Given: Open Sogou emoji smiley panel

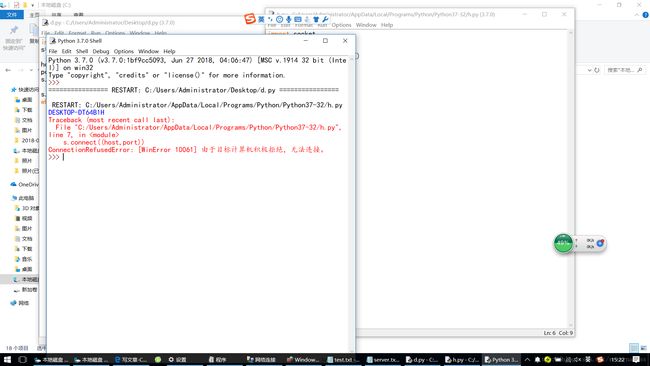Looking at the screenshot, I should [x=279, y=19].
